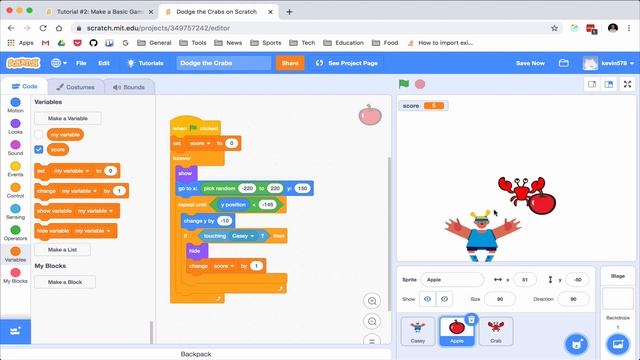The width and height of the screenshot is (640, 360).
Task: Edit the Dodge the Crabs title field
Action: (x=224, y=63)
